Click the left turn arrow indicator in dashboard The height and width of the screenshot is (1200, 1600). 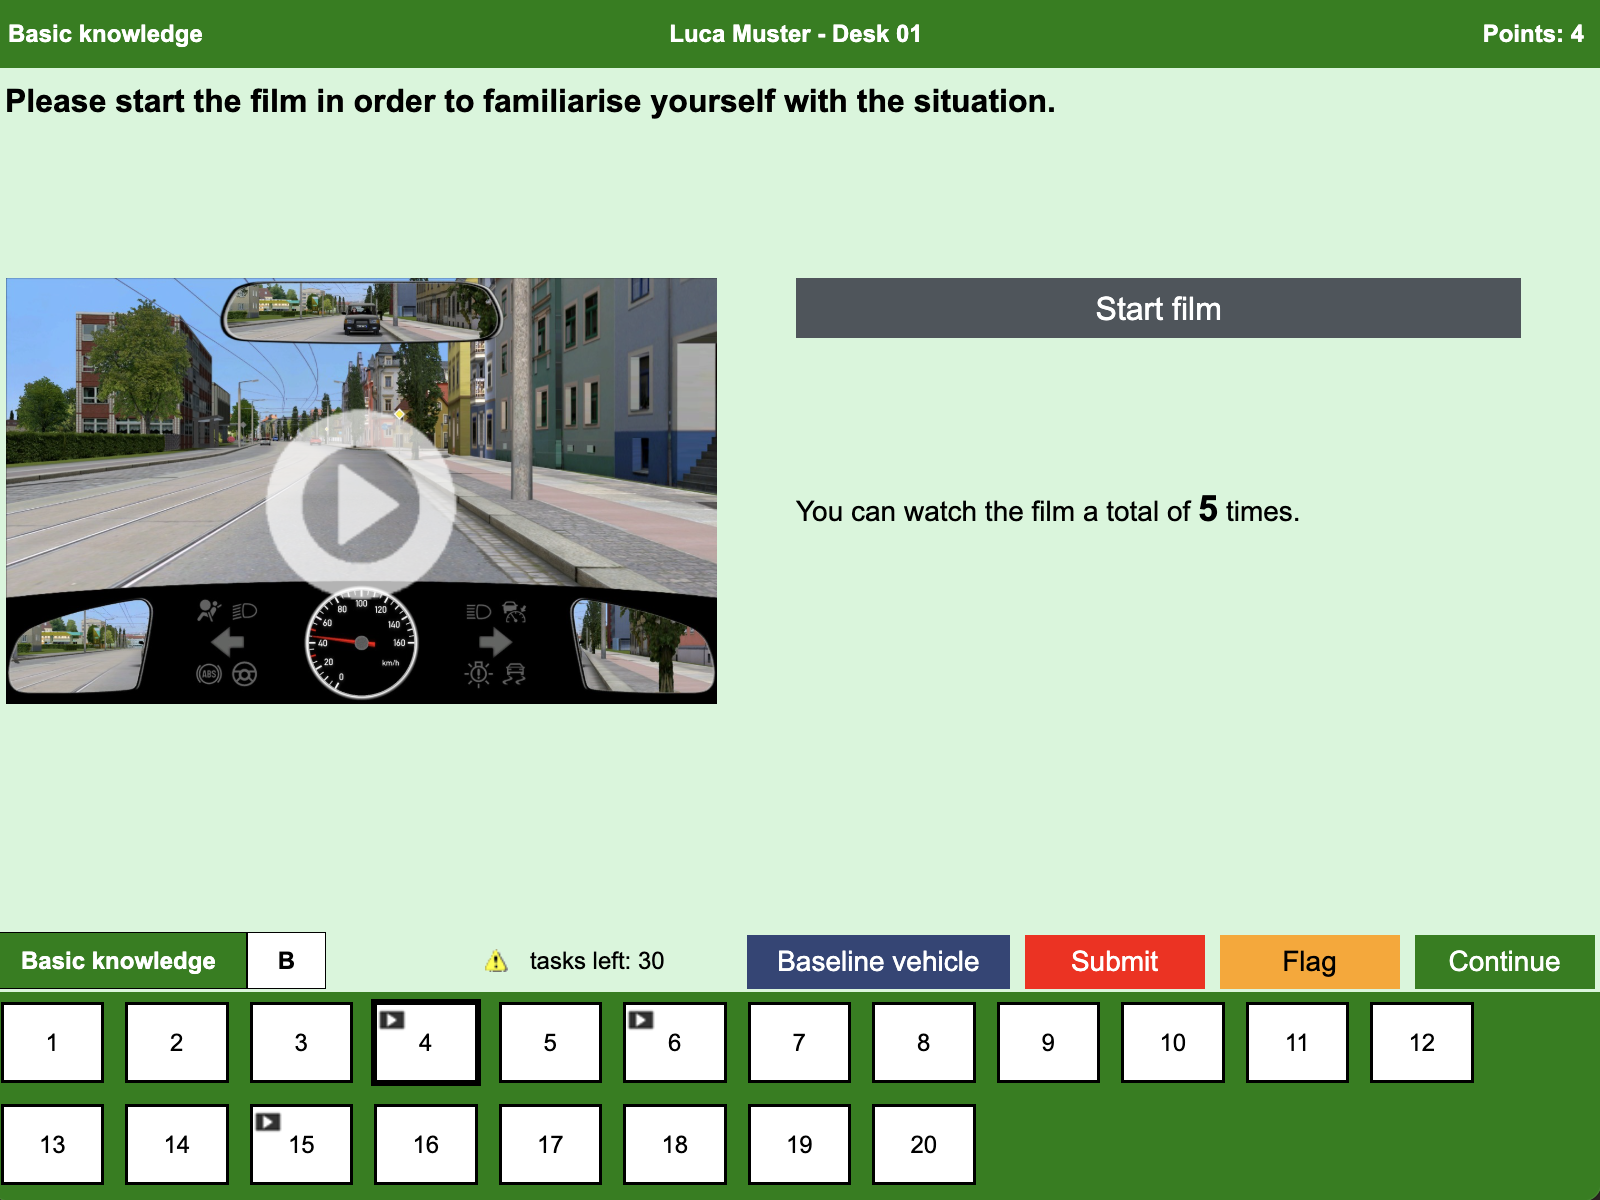pos(228,642)
